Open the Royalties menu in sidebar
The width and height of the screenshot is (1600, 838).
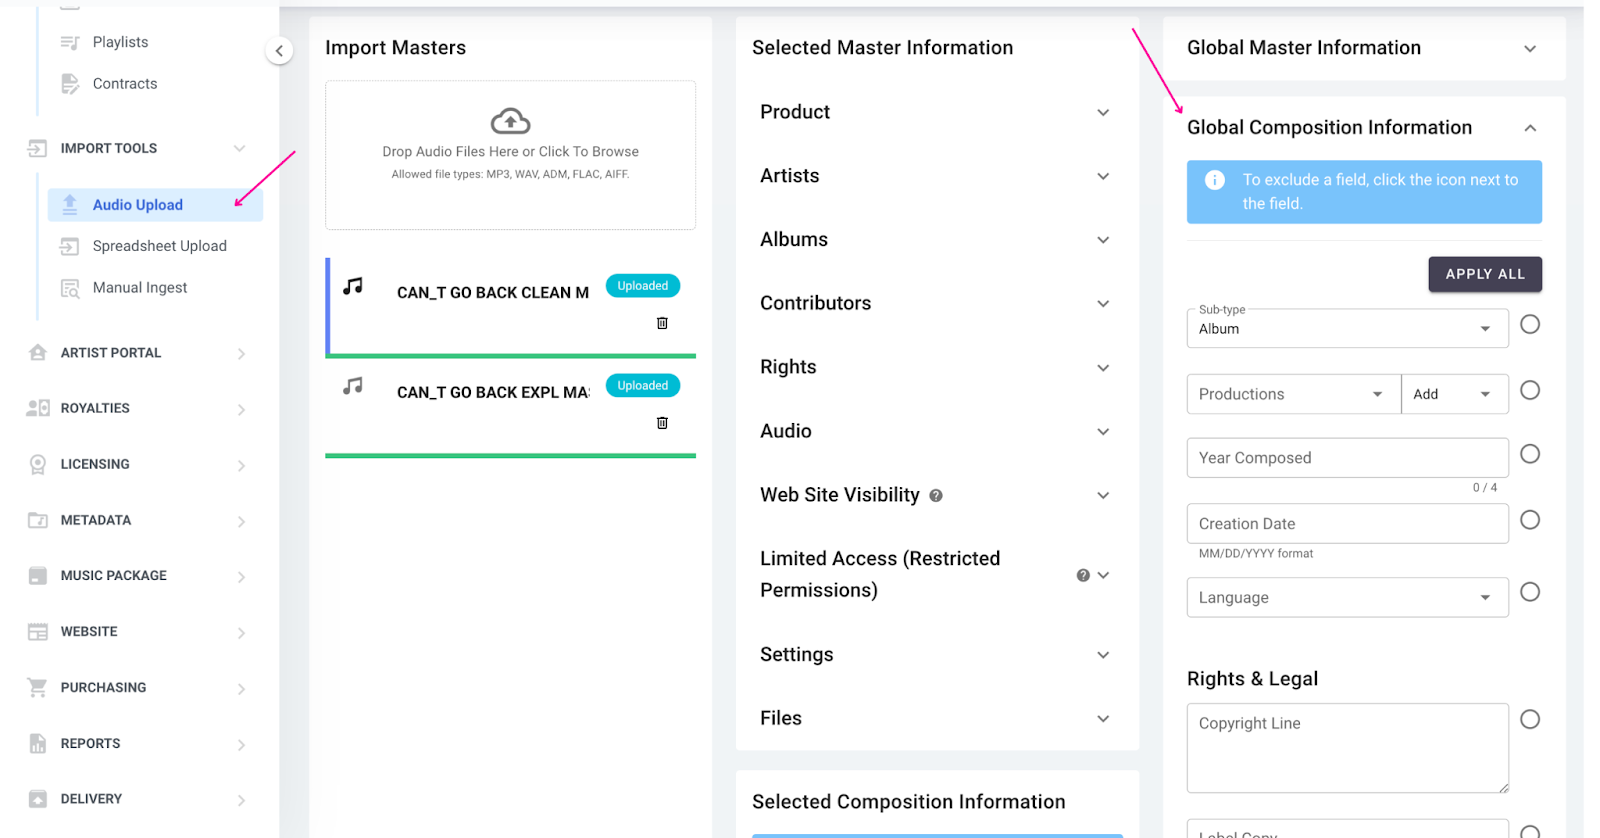(x=95, y=408)
